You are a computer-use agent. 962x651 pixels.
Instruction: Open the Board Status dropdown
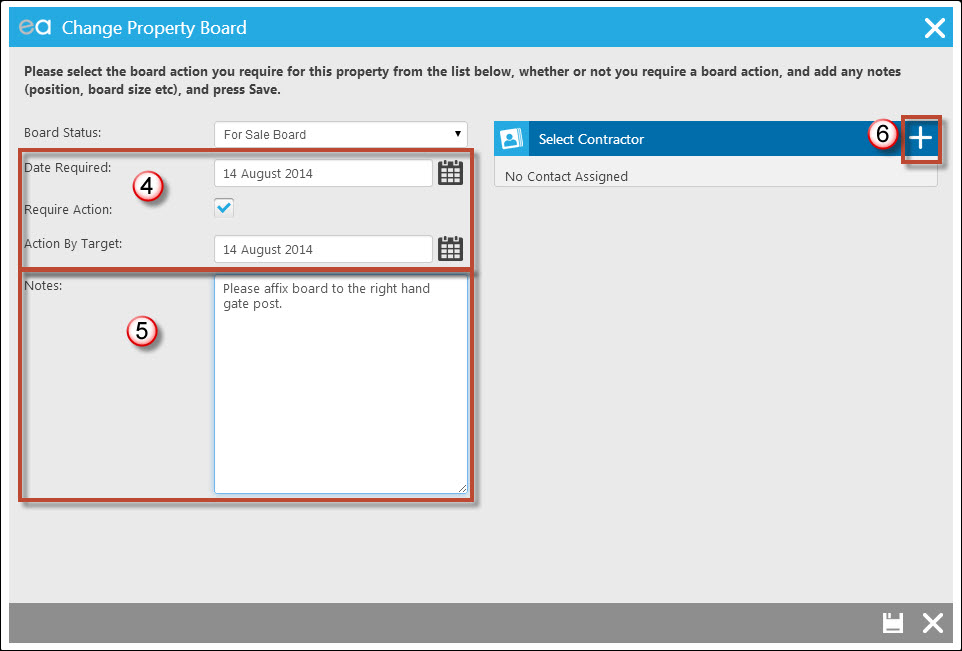pos(341,134)
